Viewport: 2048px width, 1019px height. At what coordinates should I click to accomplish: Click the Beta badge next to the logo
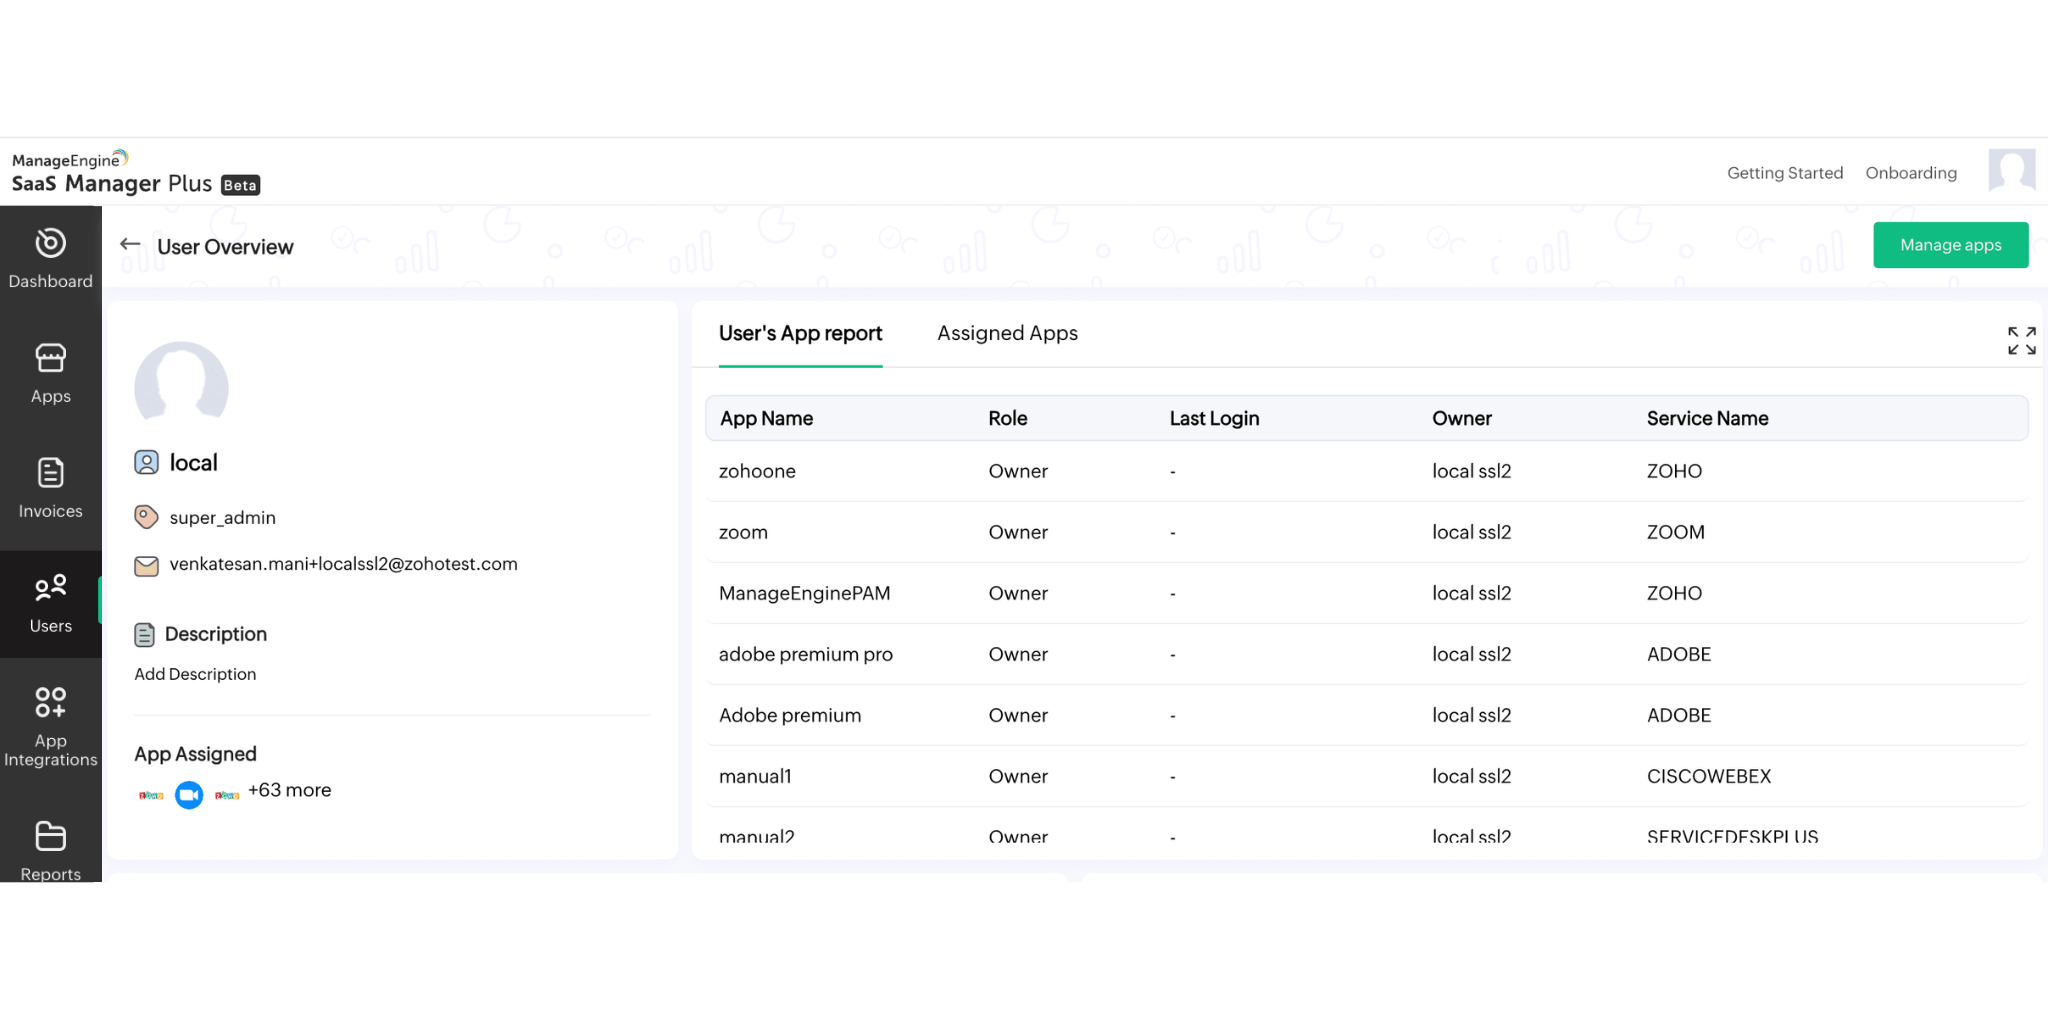tap(240, 185)
